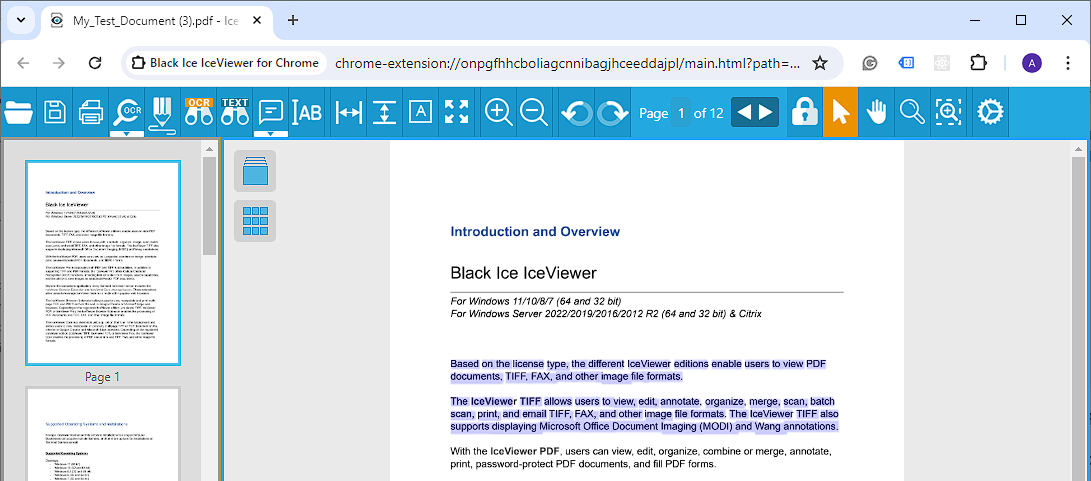Switch to the hand pan tool
1091x481 pixels.
tap(876, 111)
